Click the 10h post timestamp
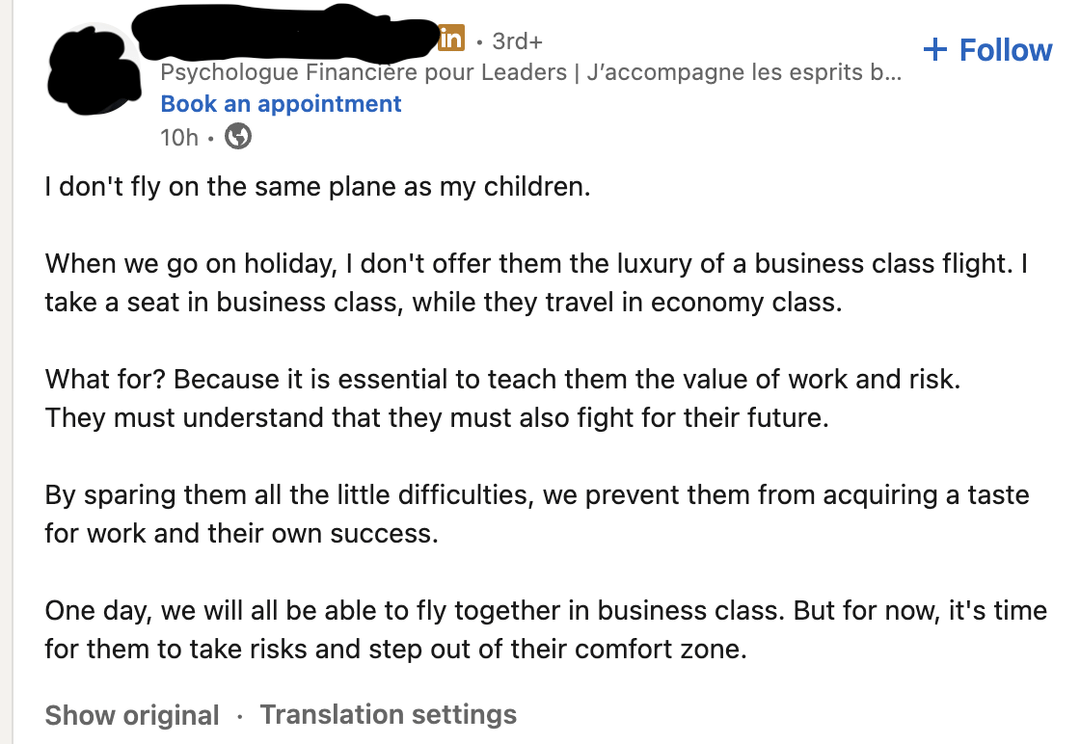 [179, 137]
